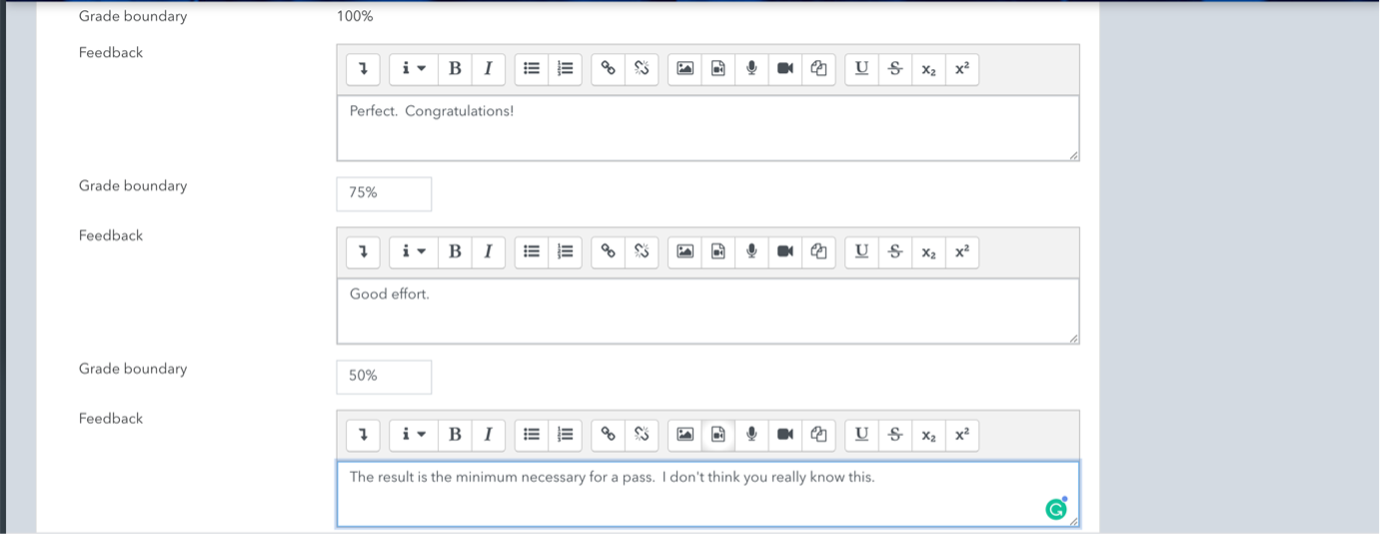Apply bold in 'minimum necessary' feedback editor

[x=455, y=435]
